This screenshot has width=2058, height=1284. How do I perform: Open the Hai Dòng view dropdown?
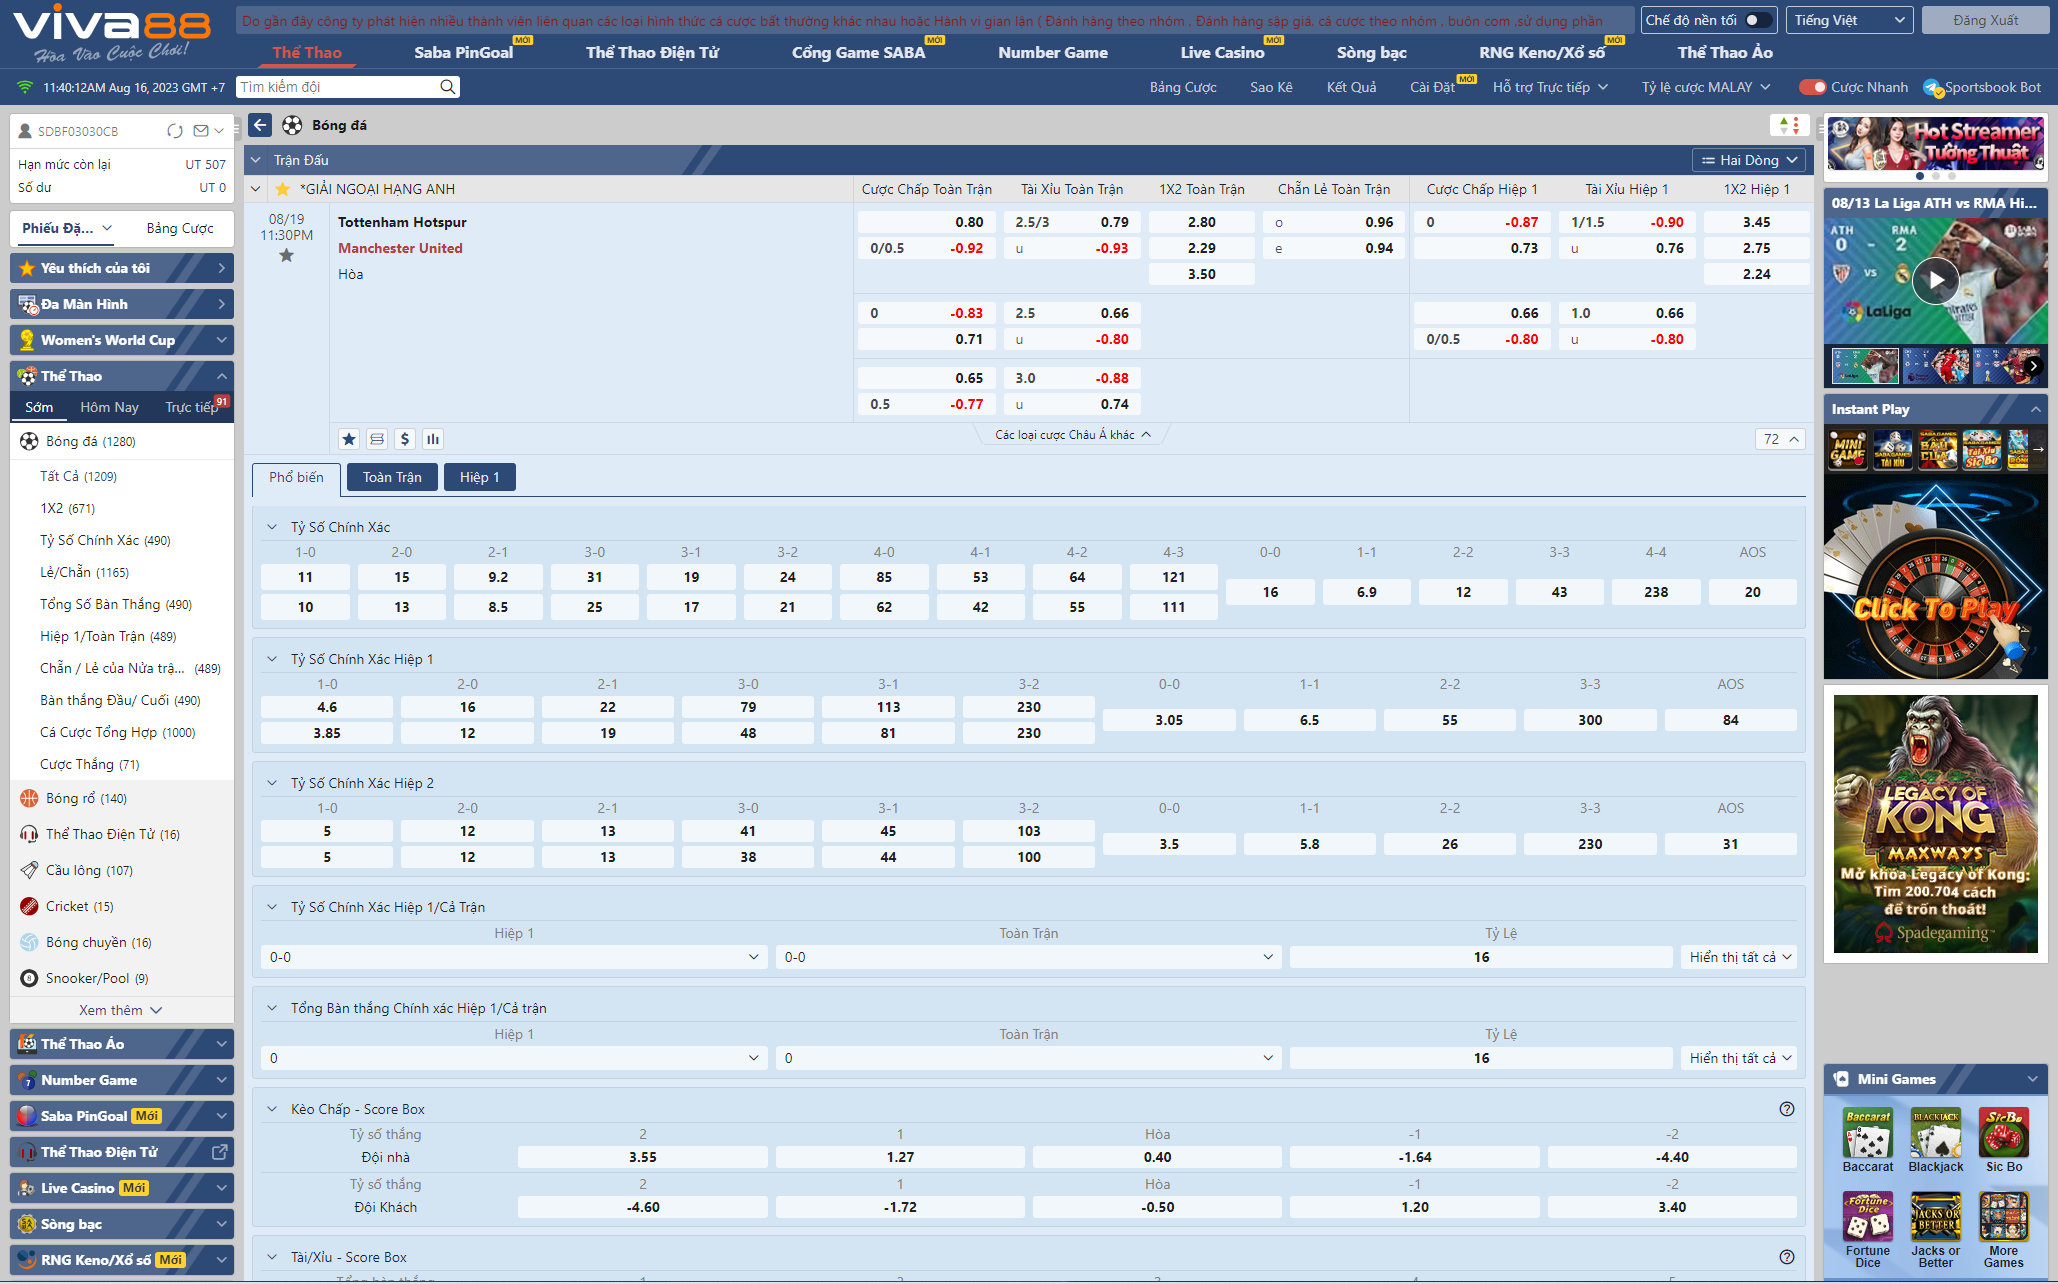click(1750, 160)
